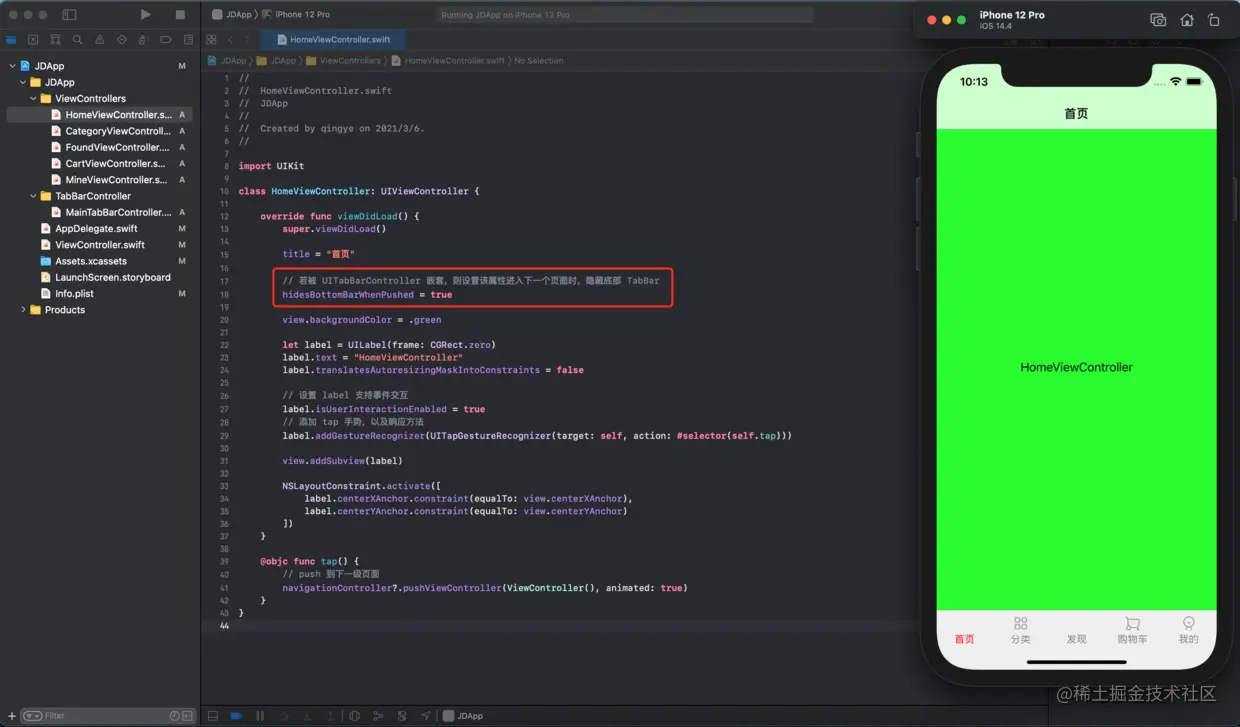
Task: Click JDApp process in debug bar
Action: coord(463,716)
